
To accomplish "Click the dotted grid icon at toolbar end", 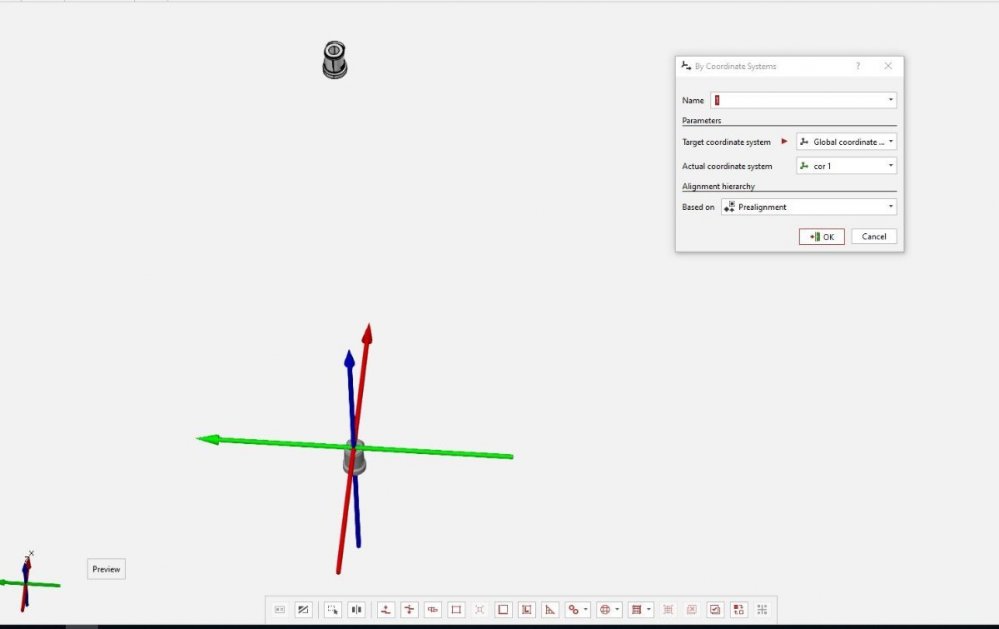I will pos(762,609).
